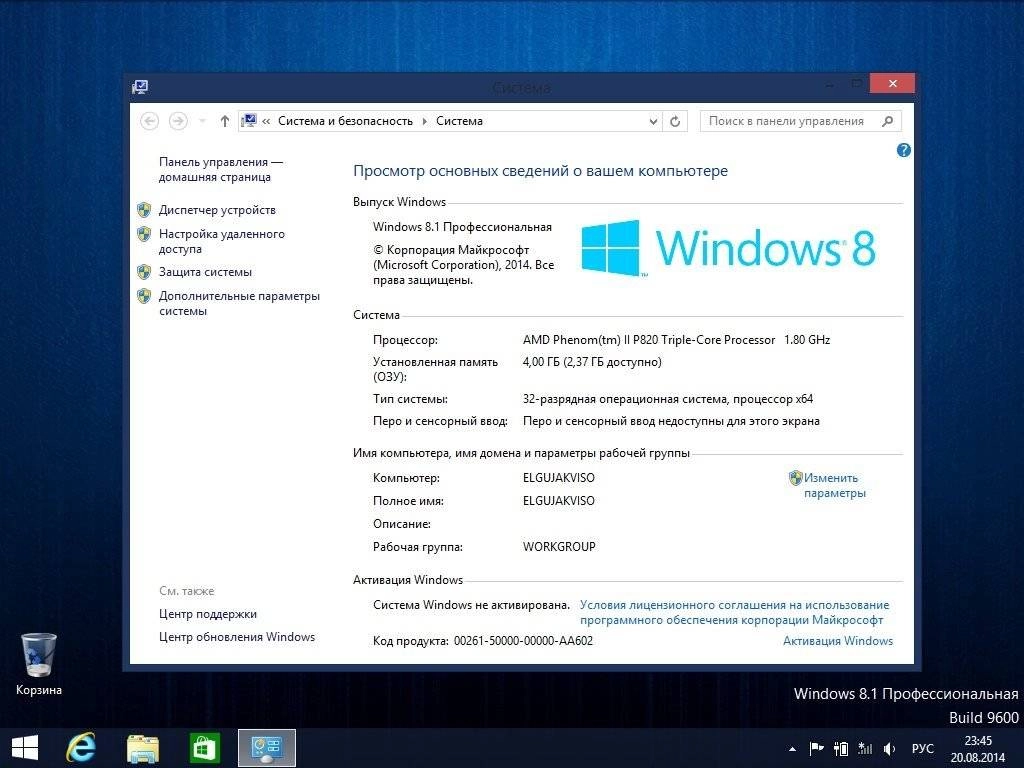
Task: Open 'Центр обновления Windows' link
Action: click(x=236, y=637)
